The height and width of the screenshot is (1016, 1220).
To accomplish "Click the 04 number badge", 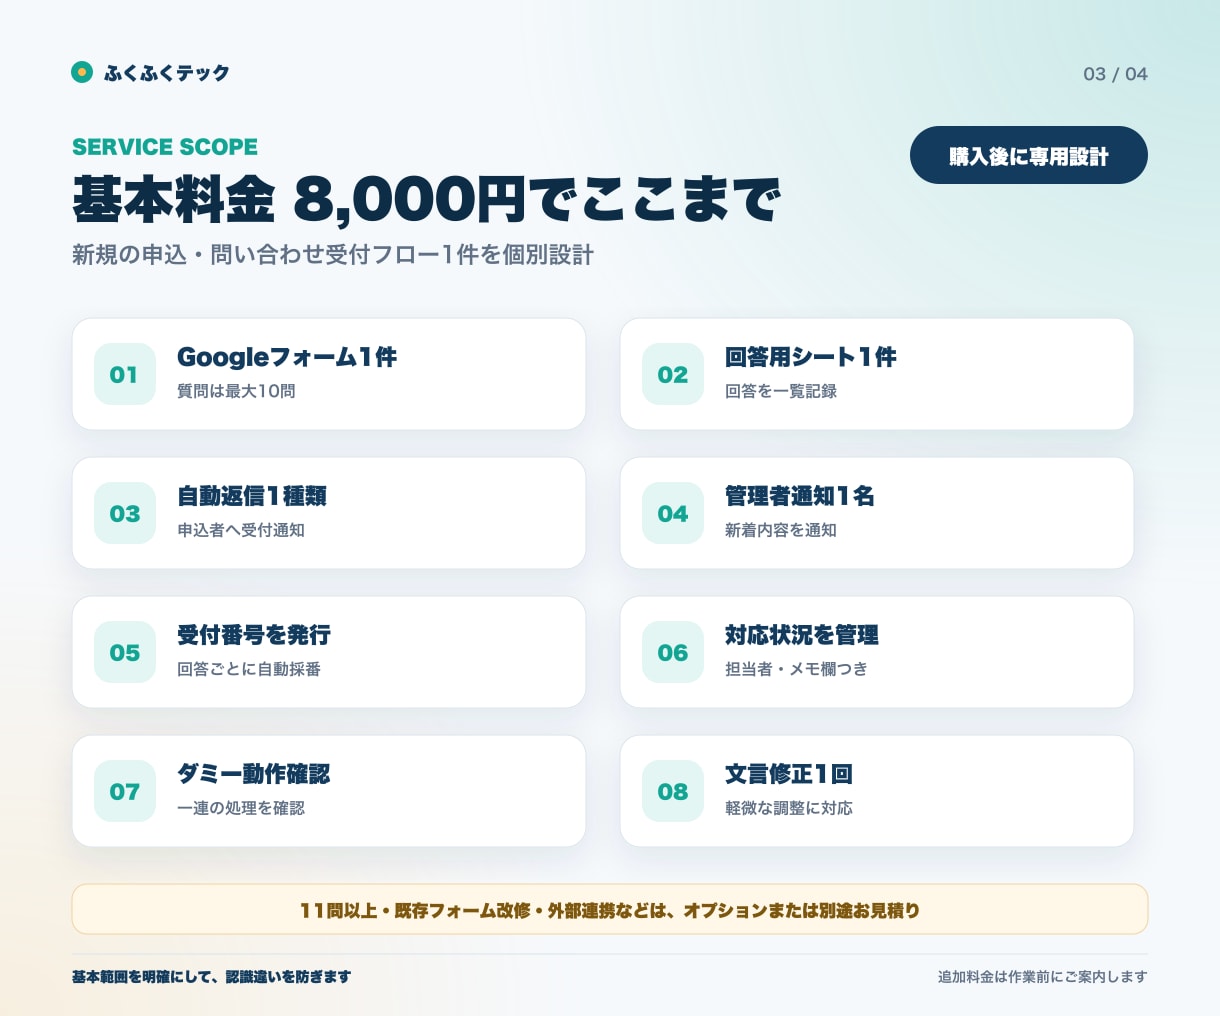I will click(673, 513).
